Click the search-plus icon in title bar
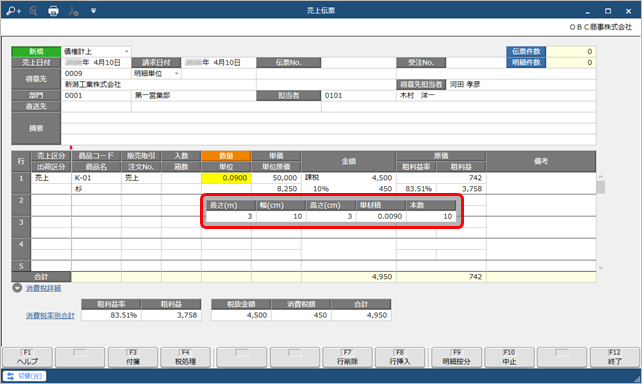The height and width of the screenshot is (384, 642). [14, 11]
